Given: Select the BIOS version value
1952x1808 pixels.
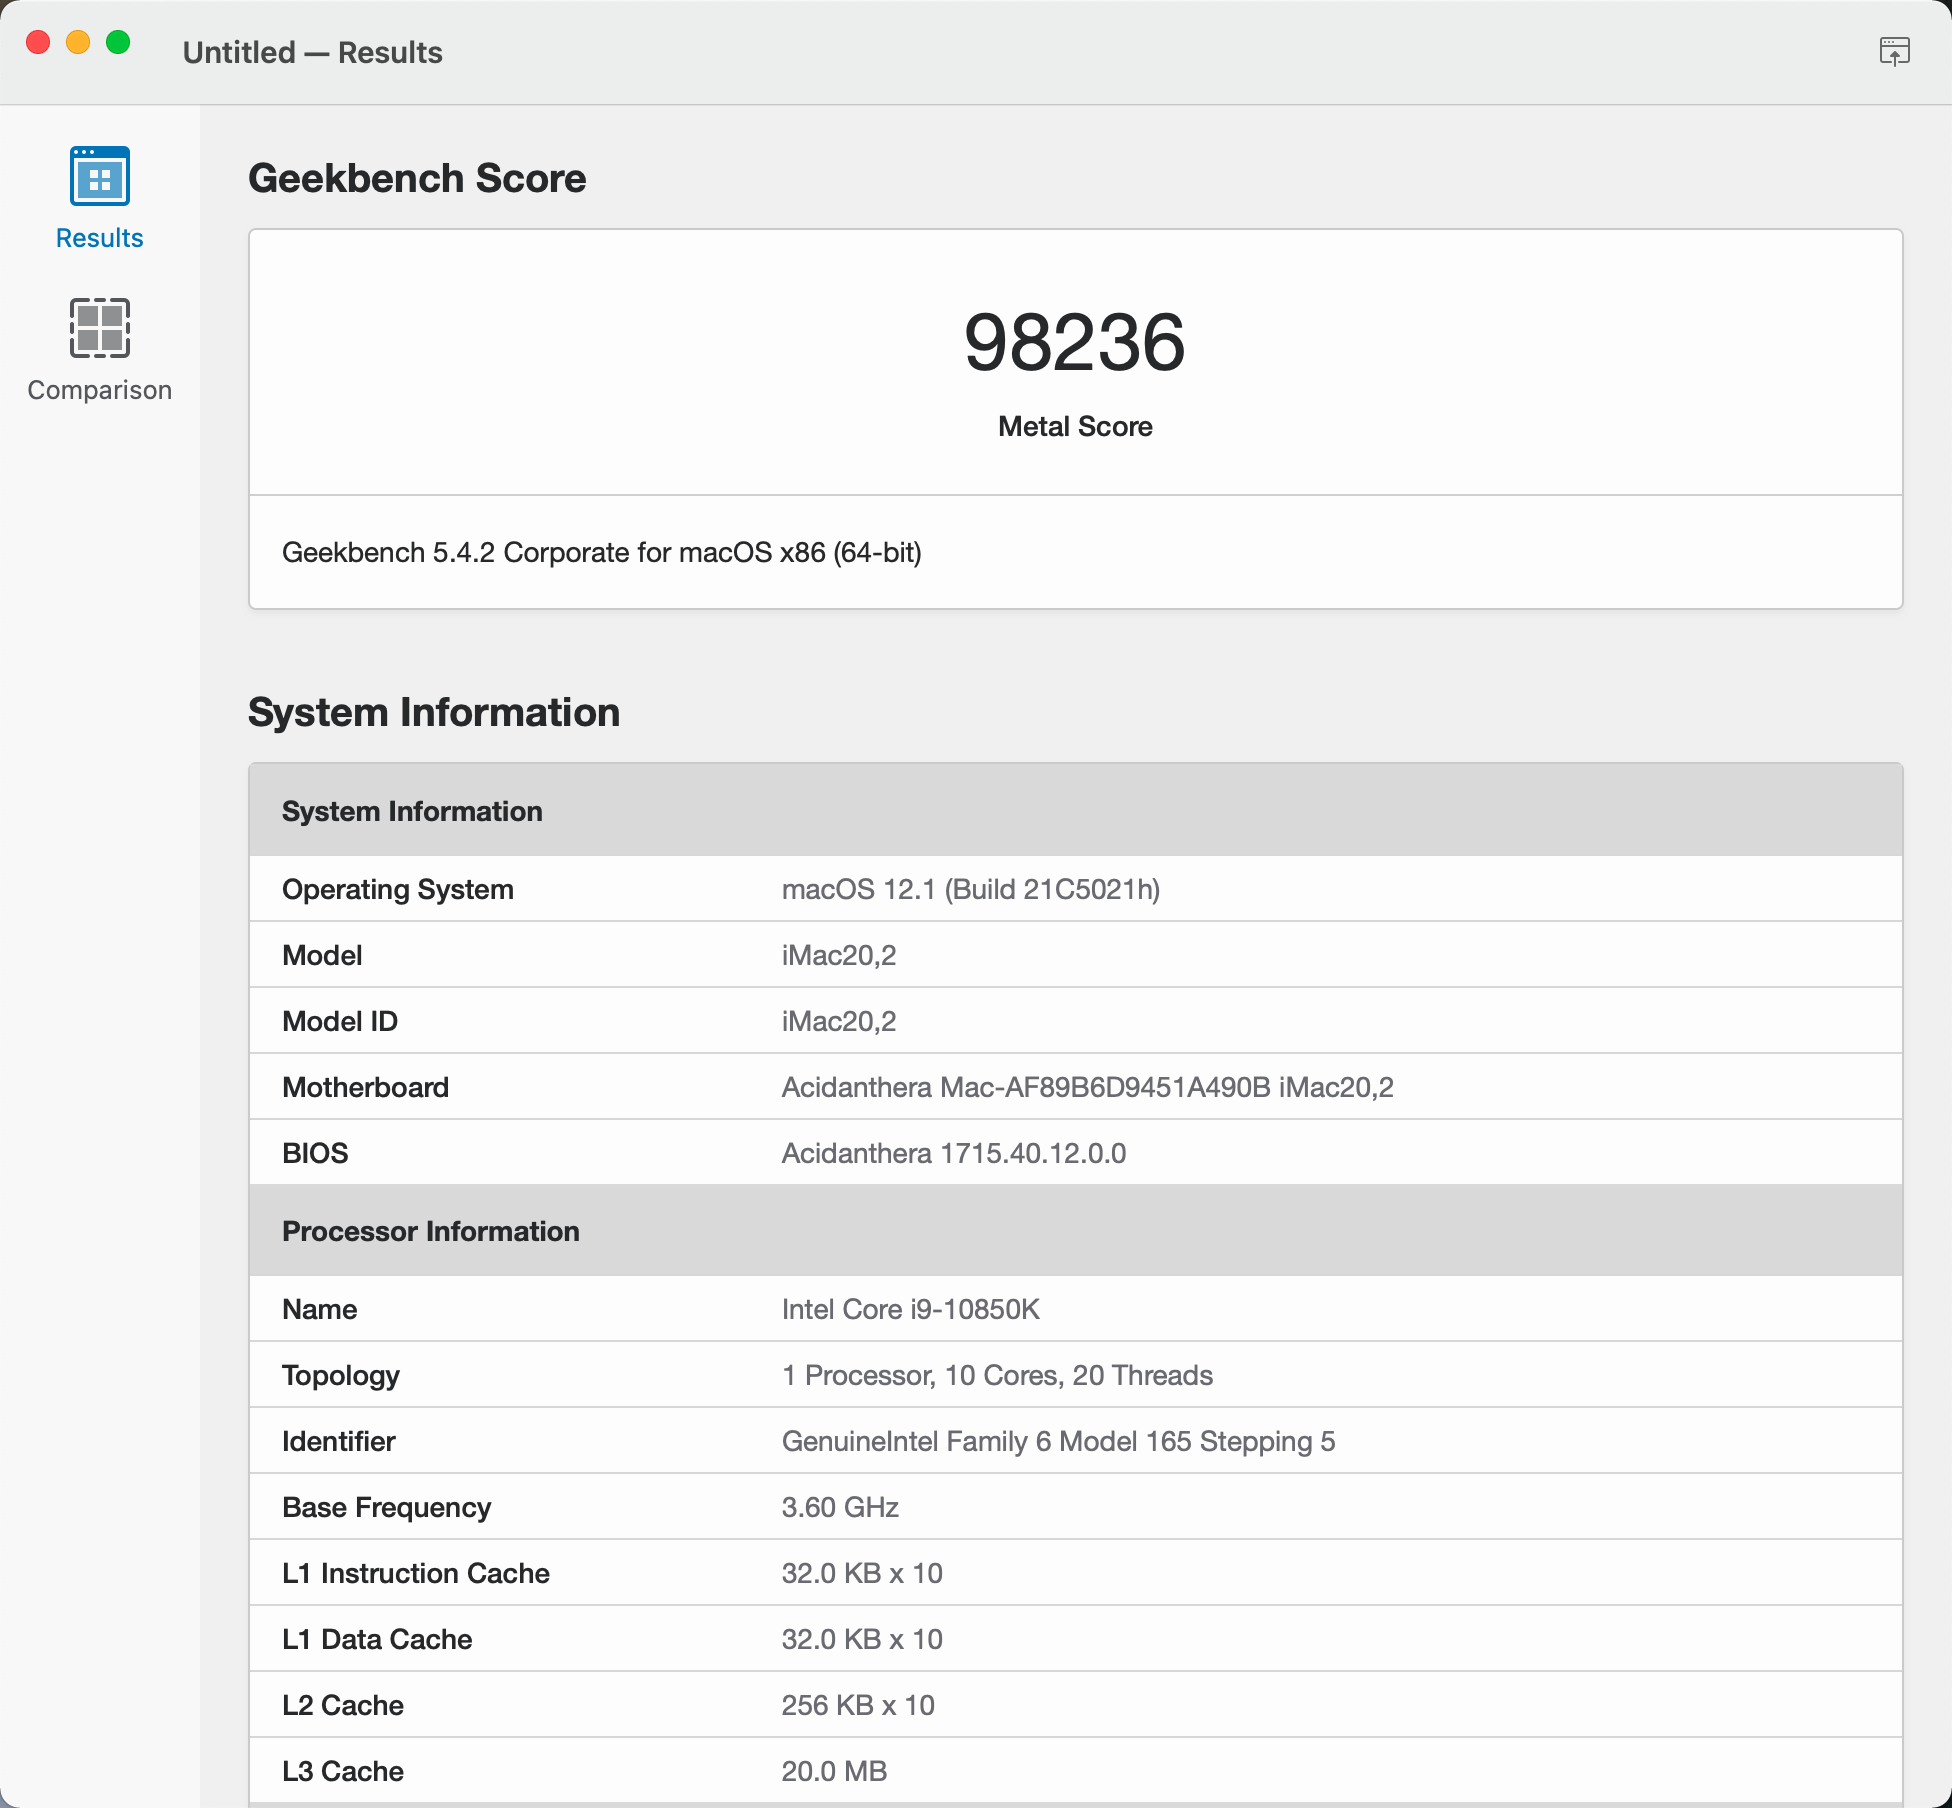Looking at the screenshot, I should point(953,1153).
